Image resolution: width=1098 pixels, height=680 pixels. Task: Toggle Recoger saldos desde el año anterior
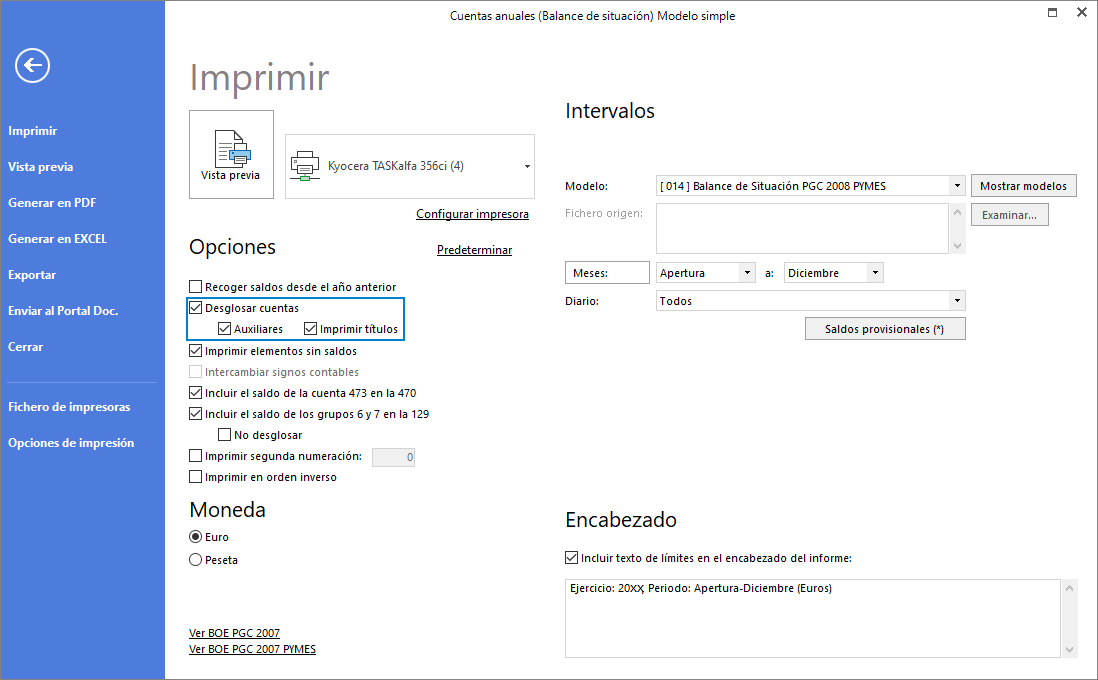196,286
